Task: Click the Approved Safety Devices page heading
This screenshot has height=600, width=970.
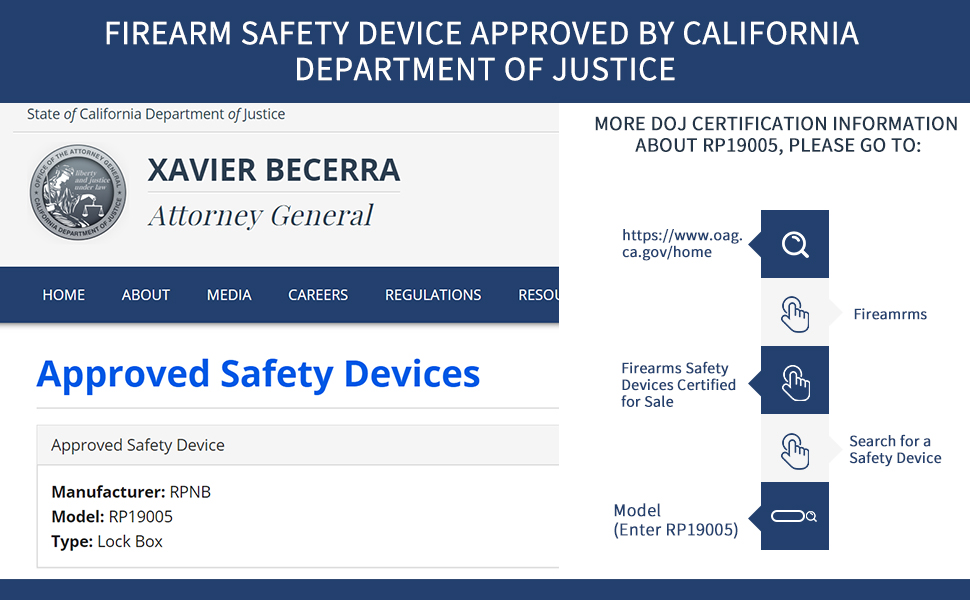Action: coord(258,374)
